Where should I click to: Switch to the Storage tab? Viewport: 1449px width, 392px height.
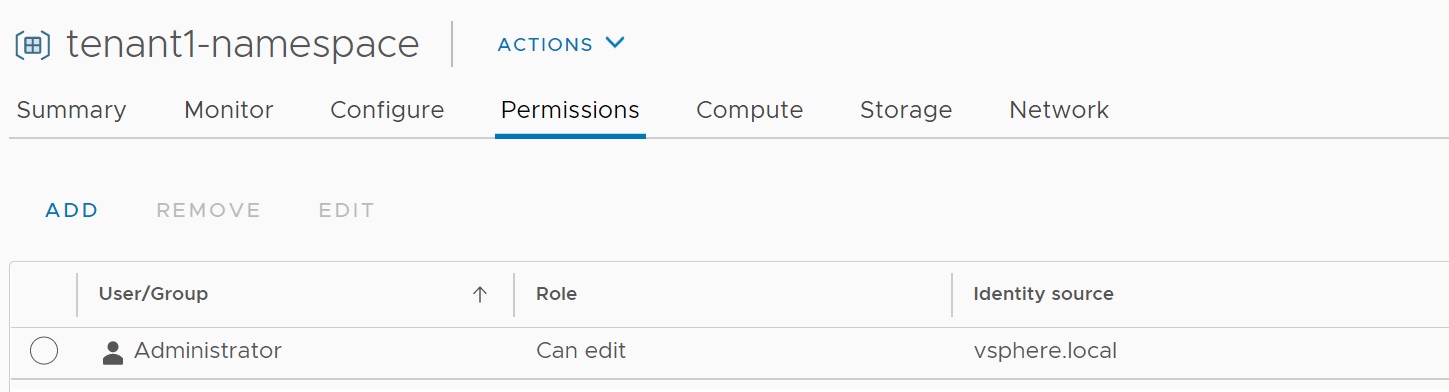point(906,110)
